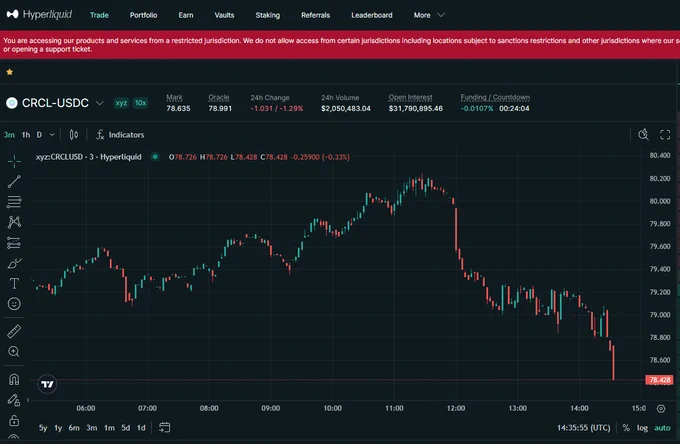Open the Indicators dialog

(x=120, y=135)
